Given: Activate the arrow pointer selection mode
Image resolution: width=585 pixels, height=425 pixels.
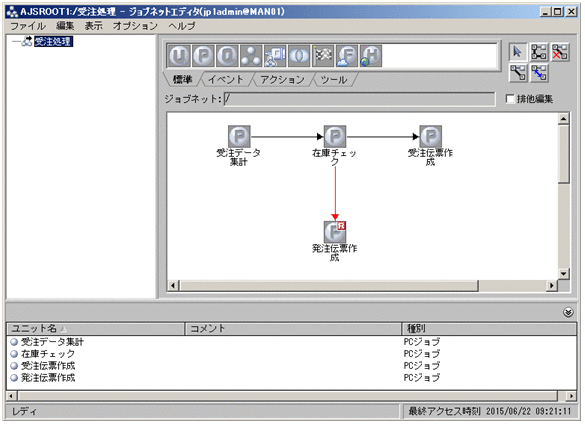Looking at the screenshot, I should [518, 52].
